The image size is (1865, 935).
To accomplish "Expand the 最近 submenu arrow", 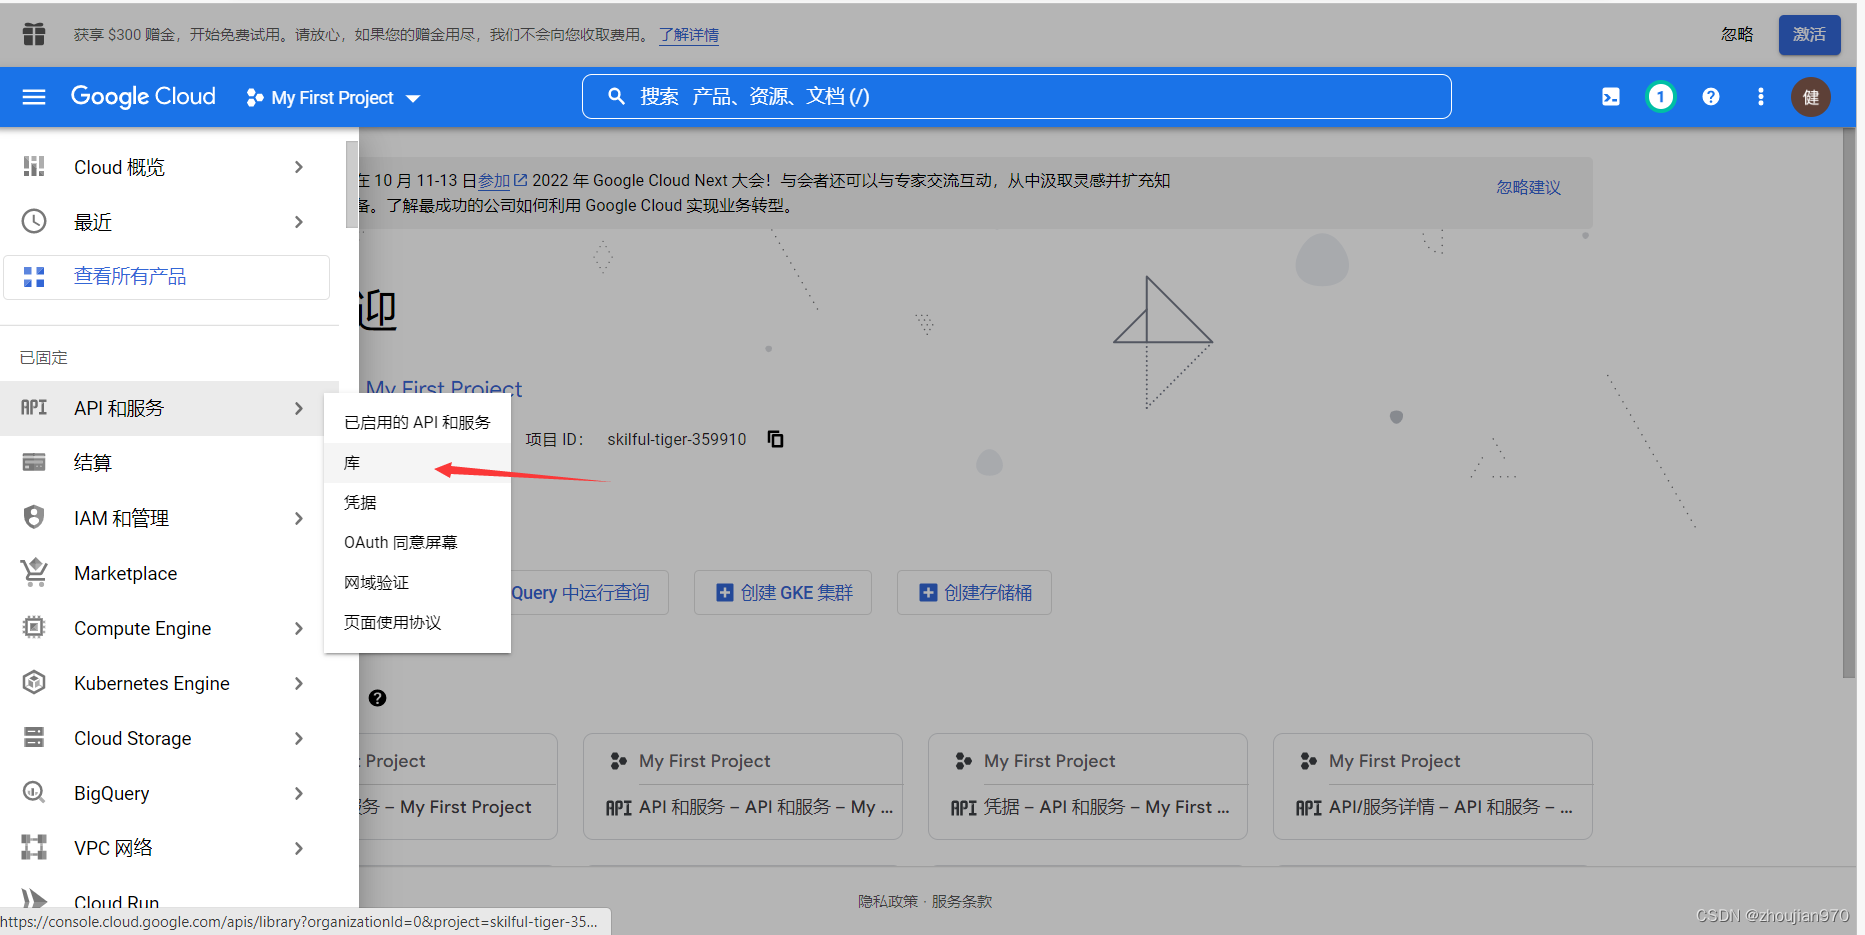I will coord(299,222).
